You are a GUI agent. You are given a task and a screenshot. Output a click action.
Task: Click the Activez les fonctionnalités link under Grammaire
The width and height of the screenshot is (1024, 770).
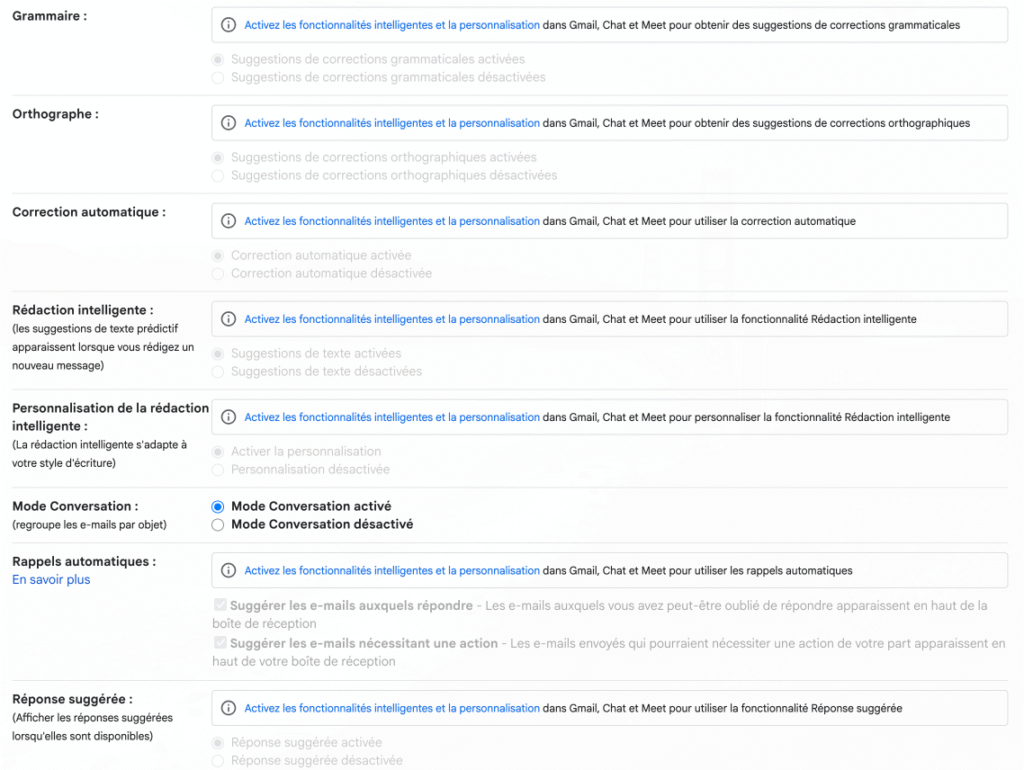[x=392, y=25]
